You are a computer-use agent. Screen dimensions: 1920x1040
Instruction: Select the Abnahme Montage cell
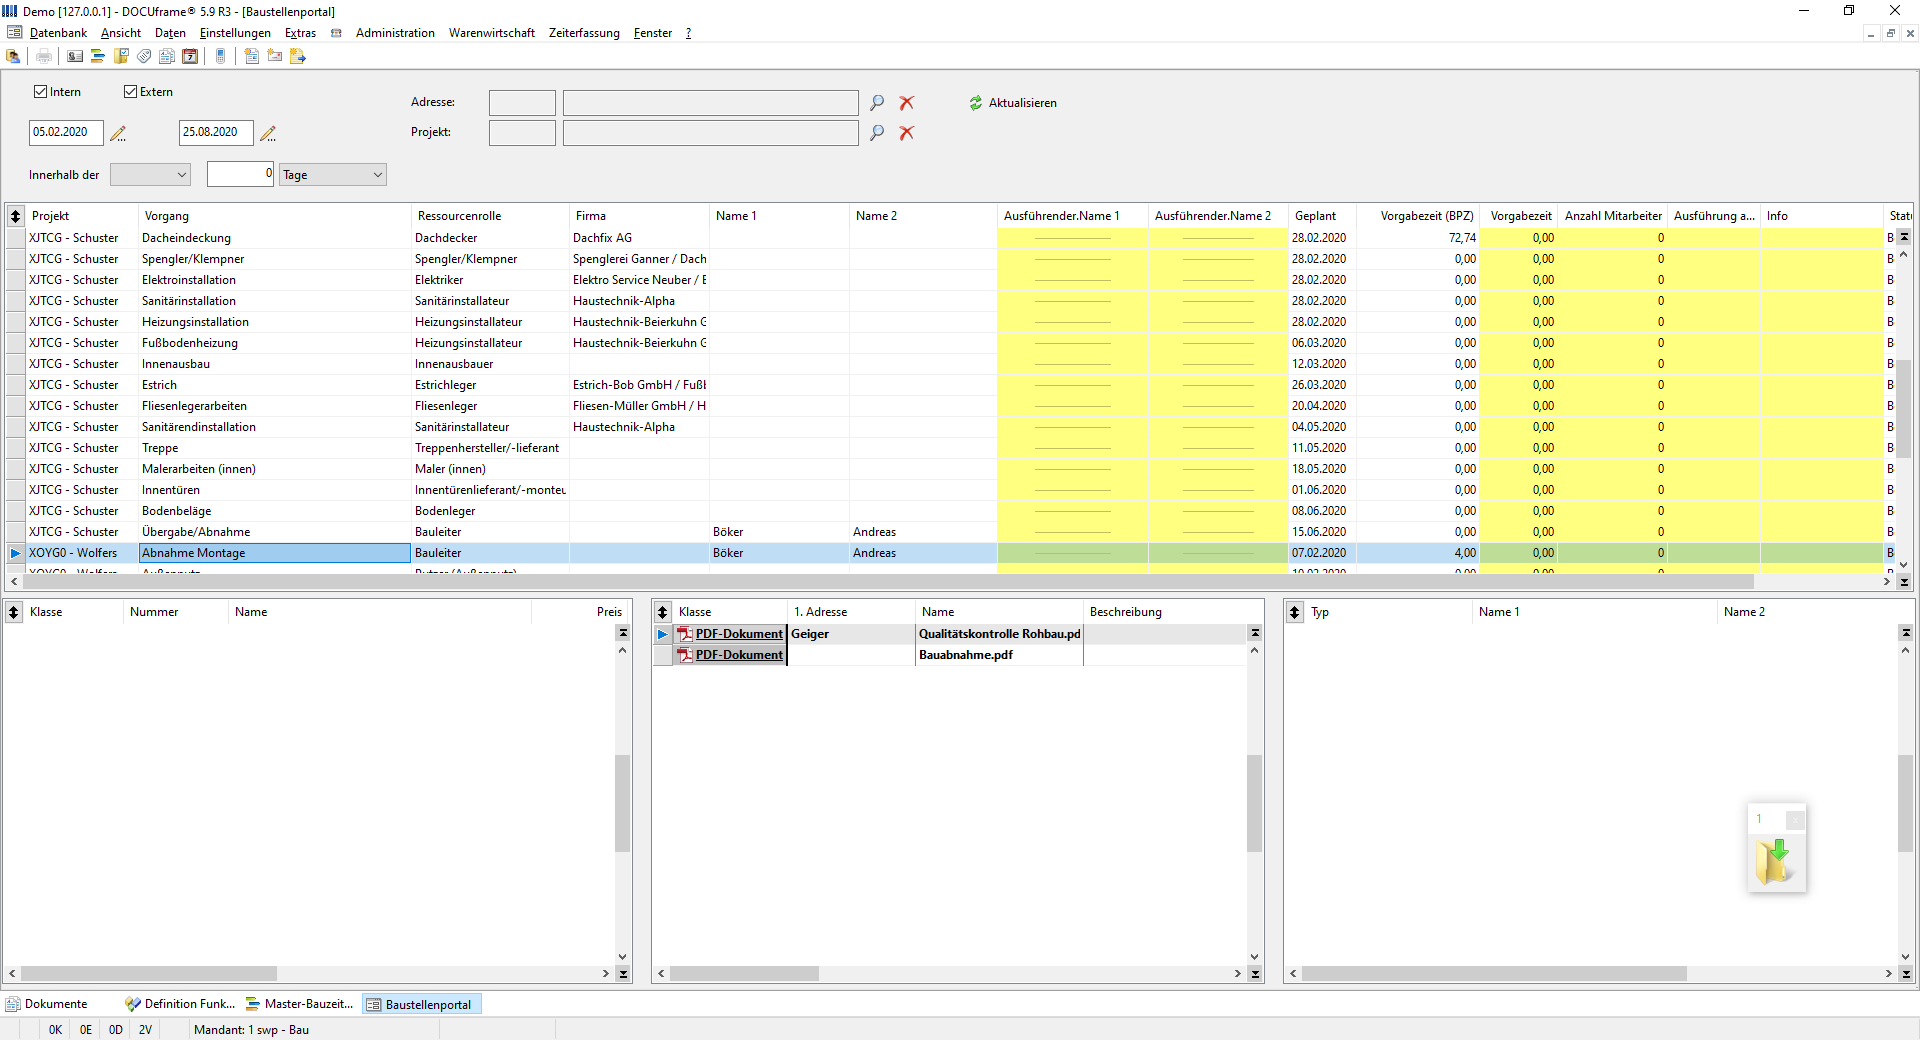tap(274, 553)
